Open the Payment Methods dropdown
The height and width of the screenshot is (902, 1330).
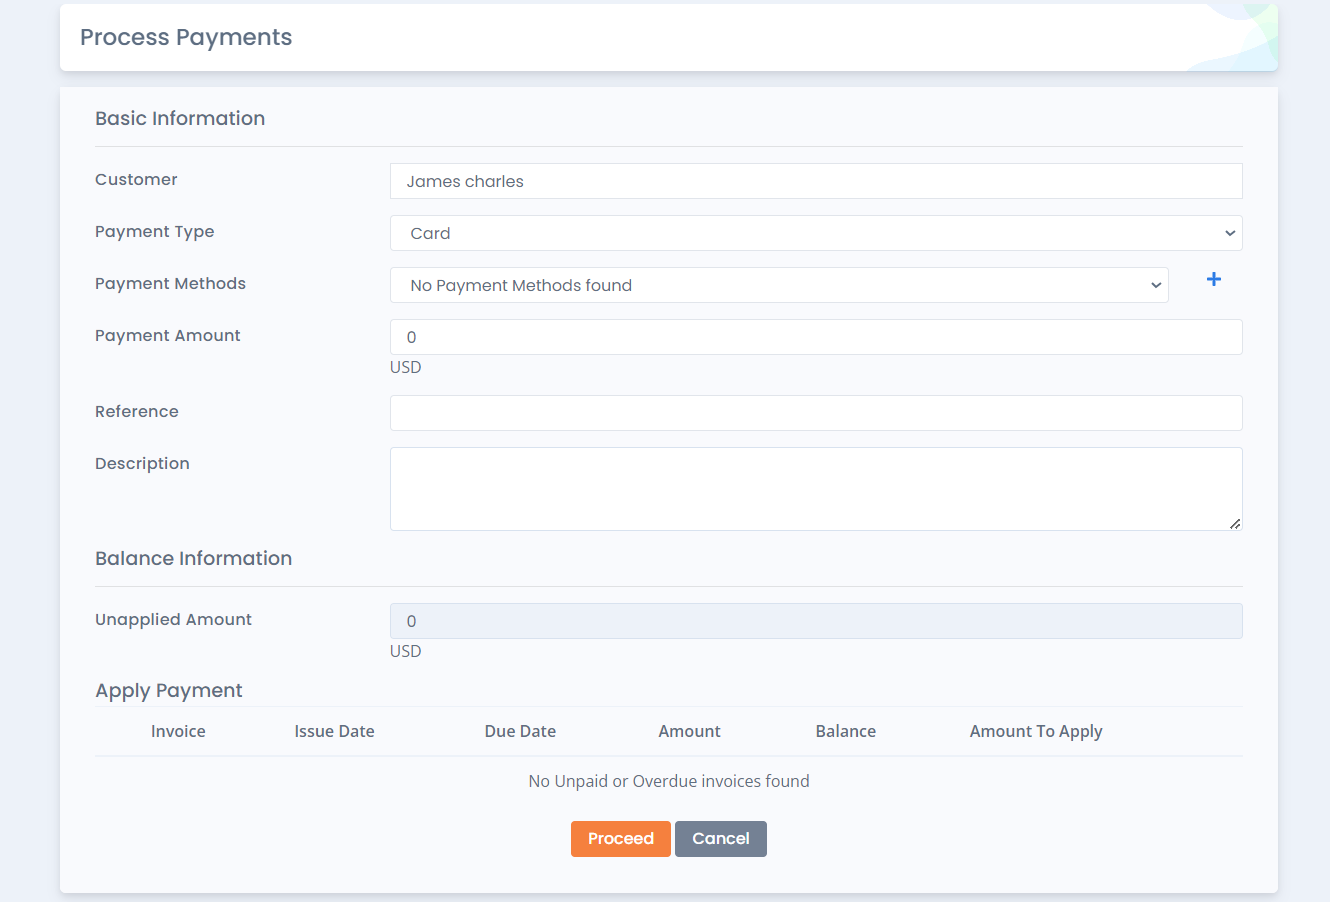click(780, 285)
